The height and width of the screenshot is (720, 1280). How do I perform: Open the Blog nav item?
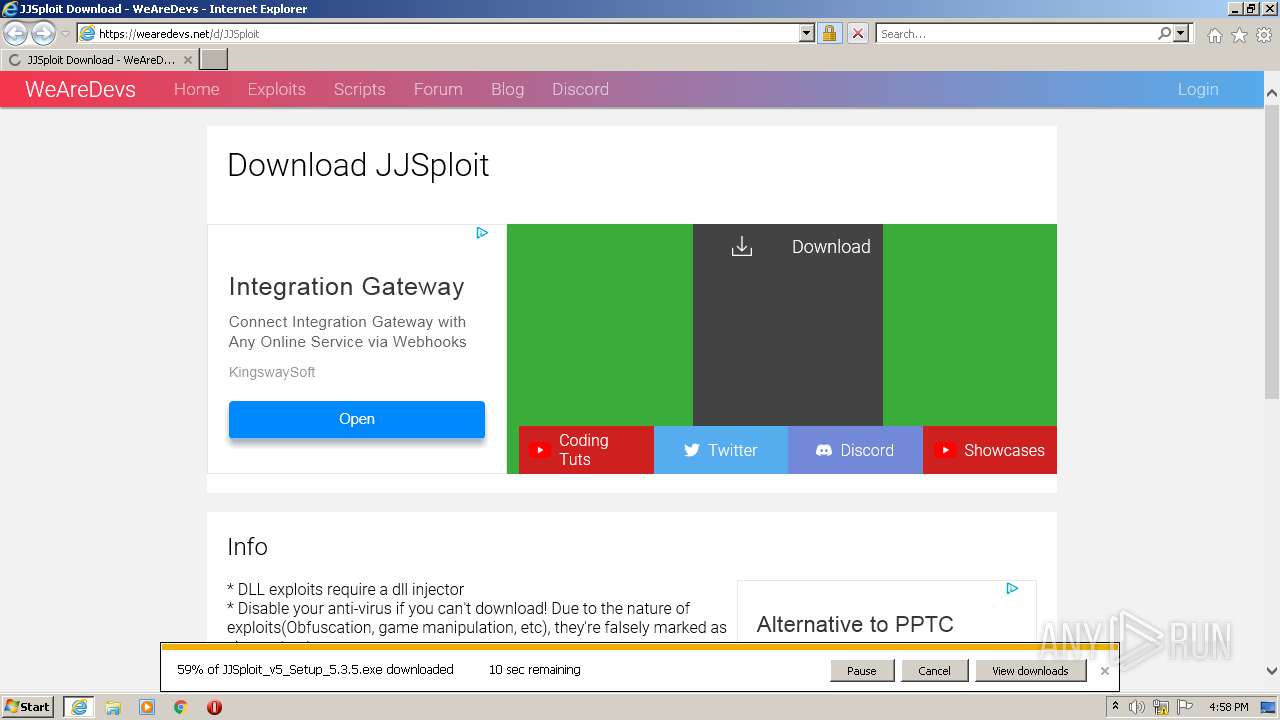(x=507, y=89)
